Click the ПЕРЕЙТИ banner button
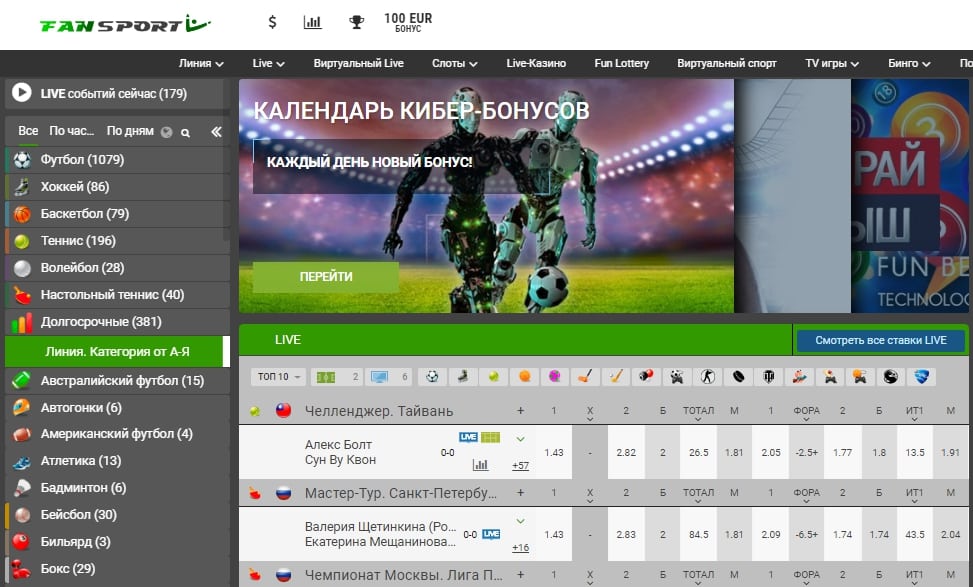This screenshot has width=973, height=587. [x=326, y=277]
